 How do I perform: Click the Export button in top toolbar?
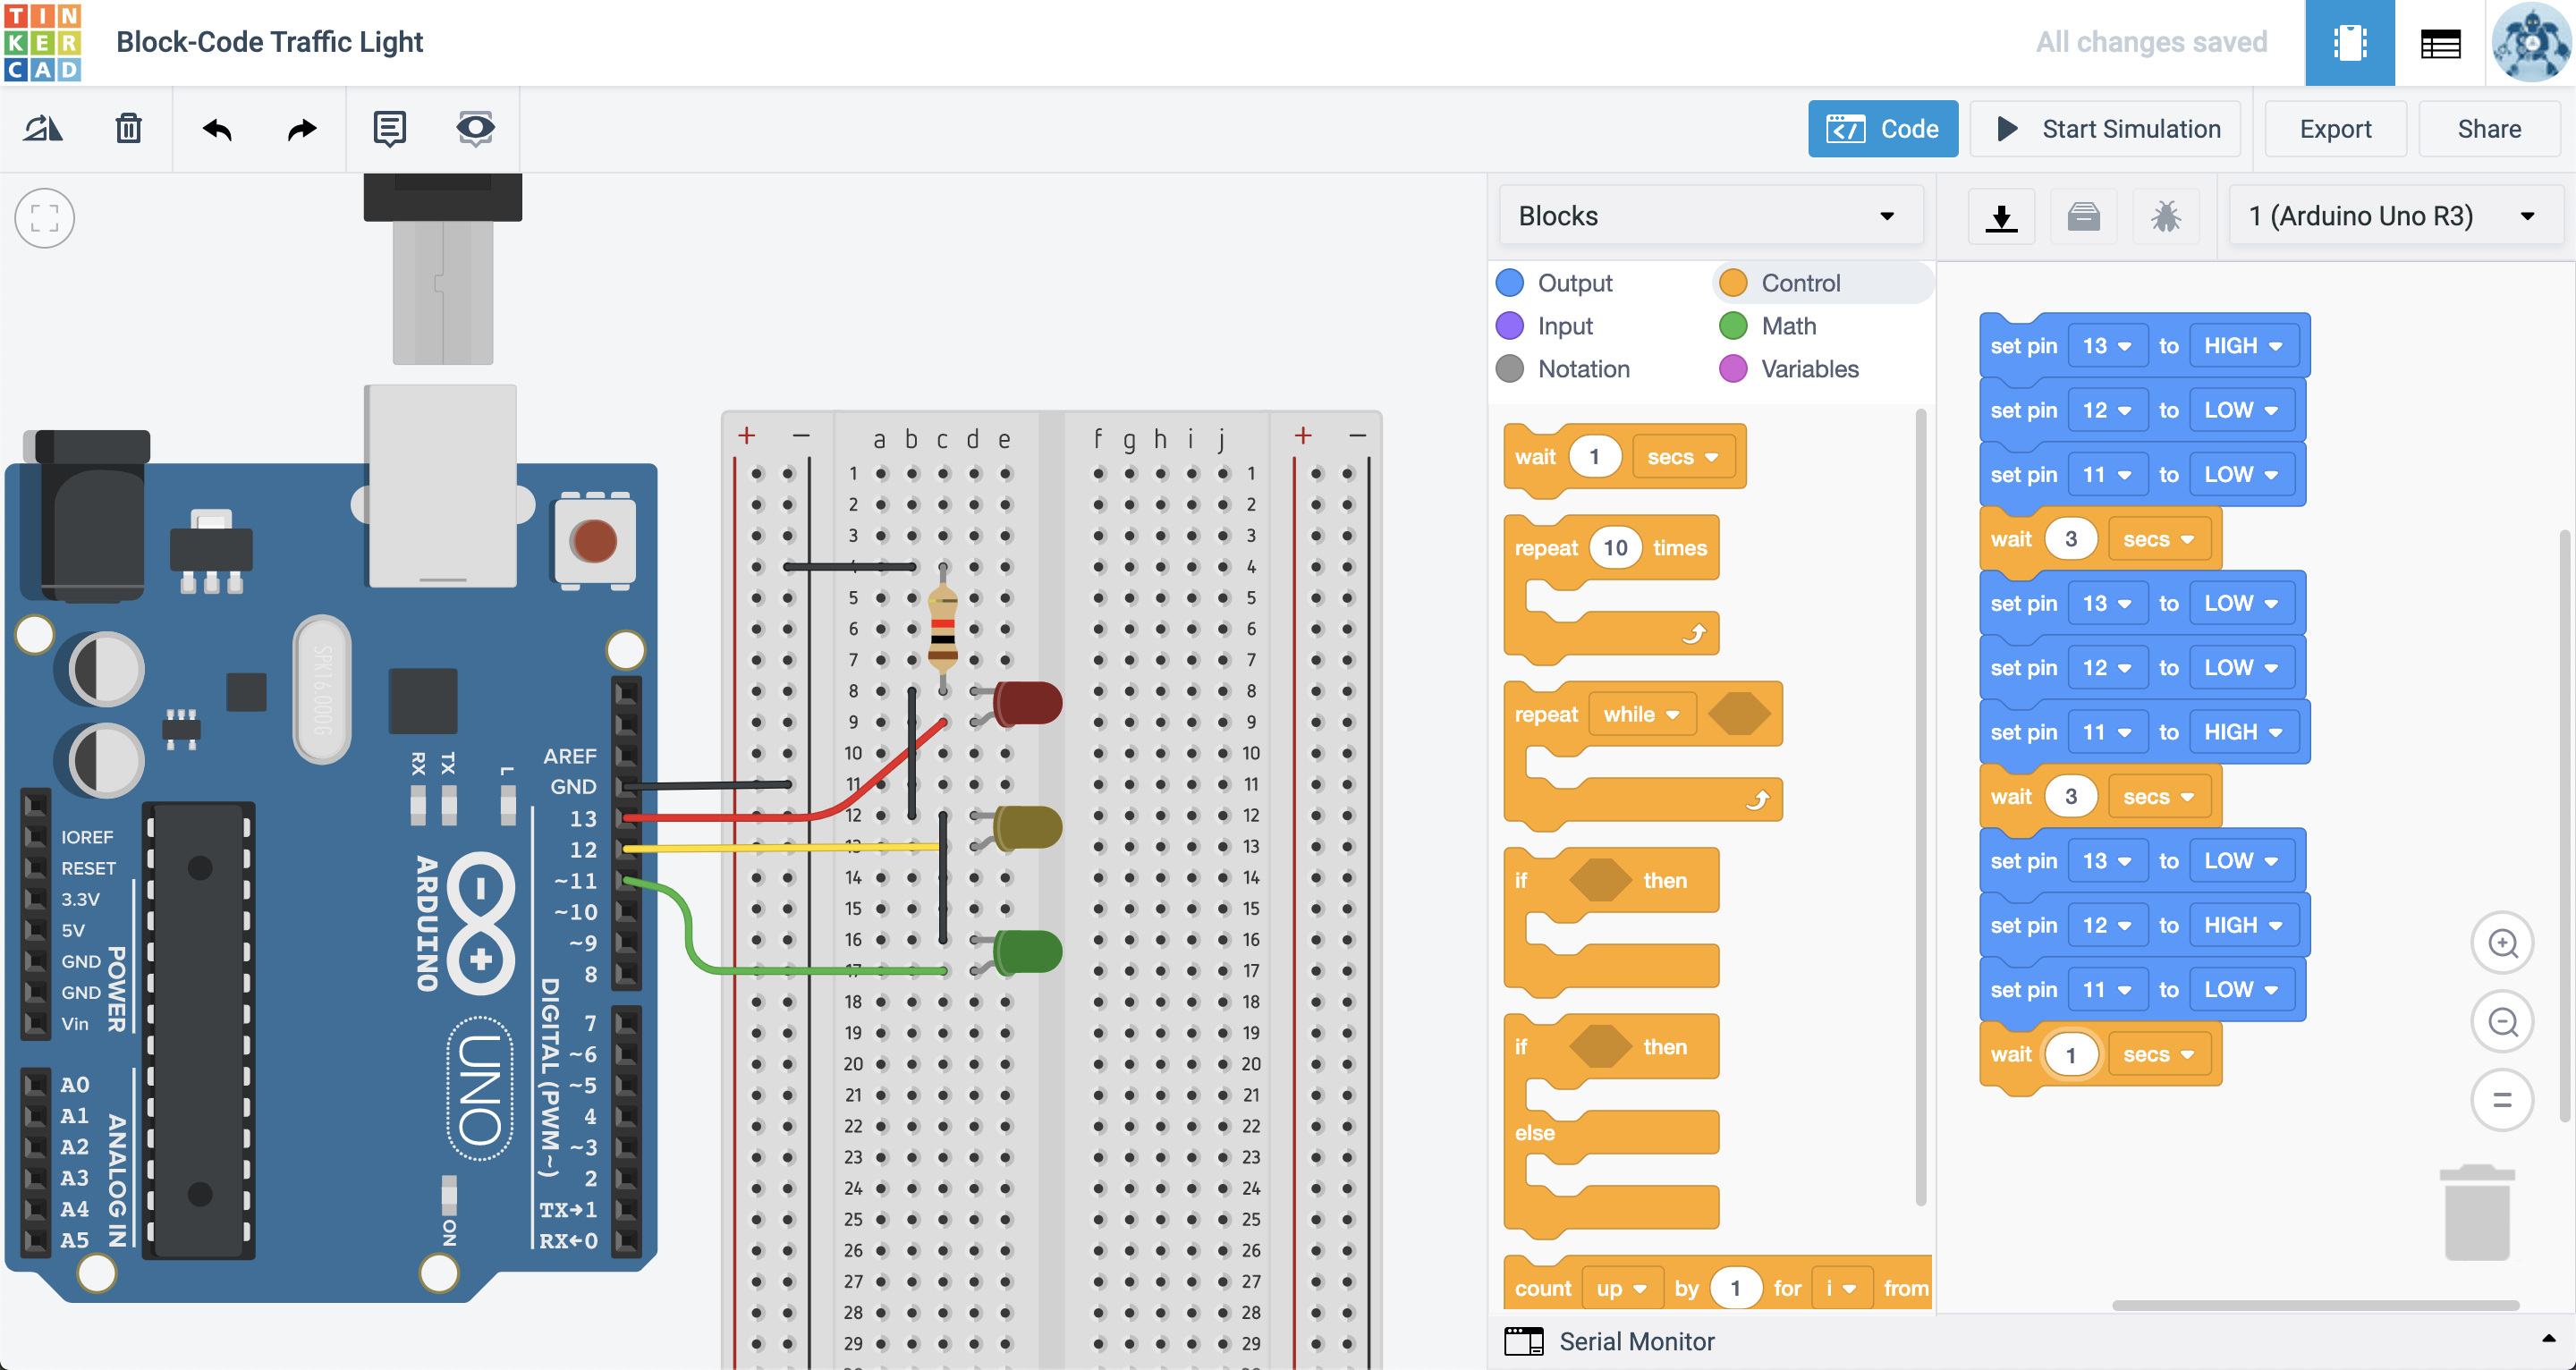click(x=2335, y=128)
